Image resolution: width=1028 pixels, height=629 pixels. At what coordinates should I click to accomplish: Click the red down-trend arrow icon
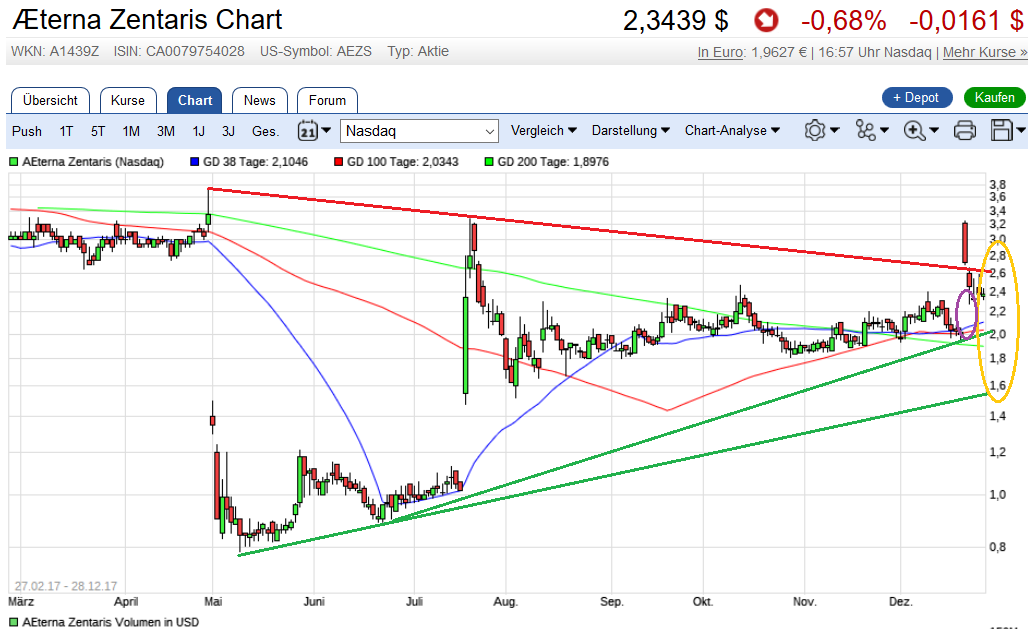tap(766, 20)
